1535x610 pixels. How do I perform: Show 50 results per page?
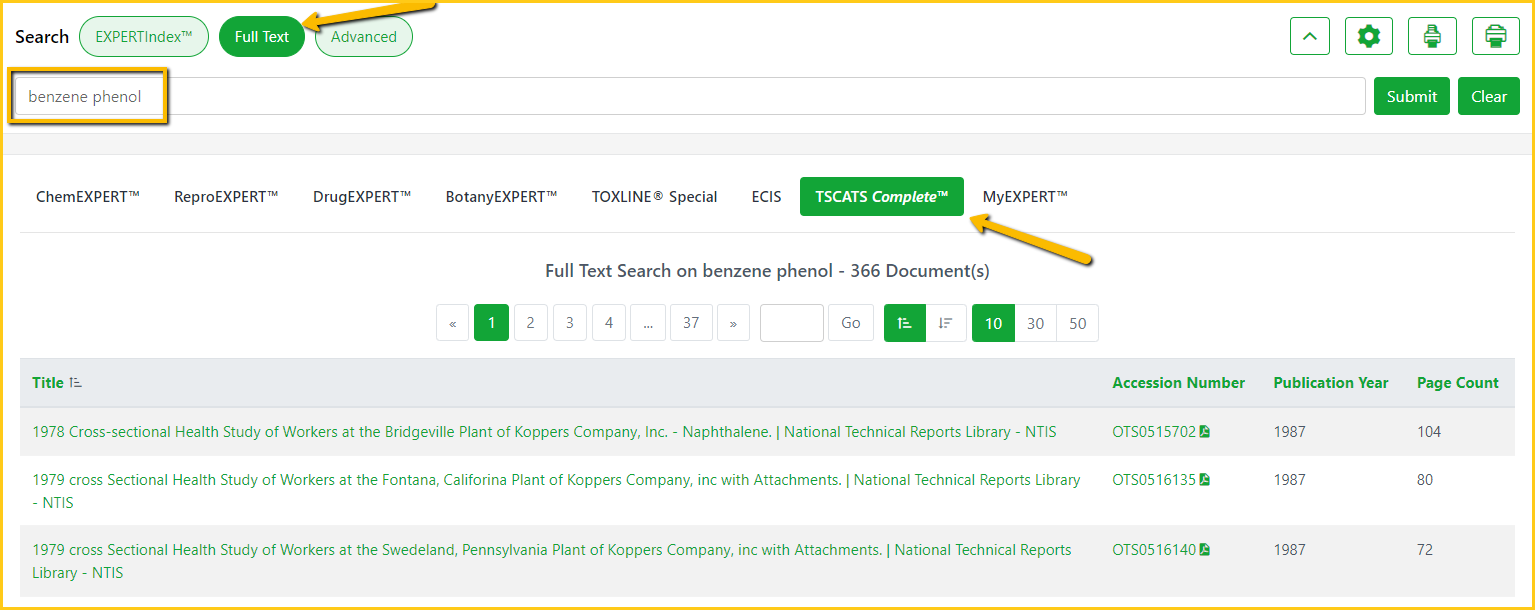(x=1077, y=323)
